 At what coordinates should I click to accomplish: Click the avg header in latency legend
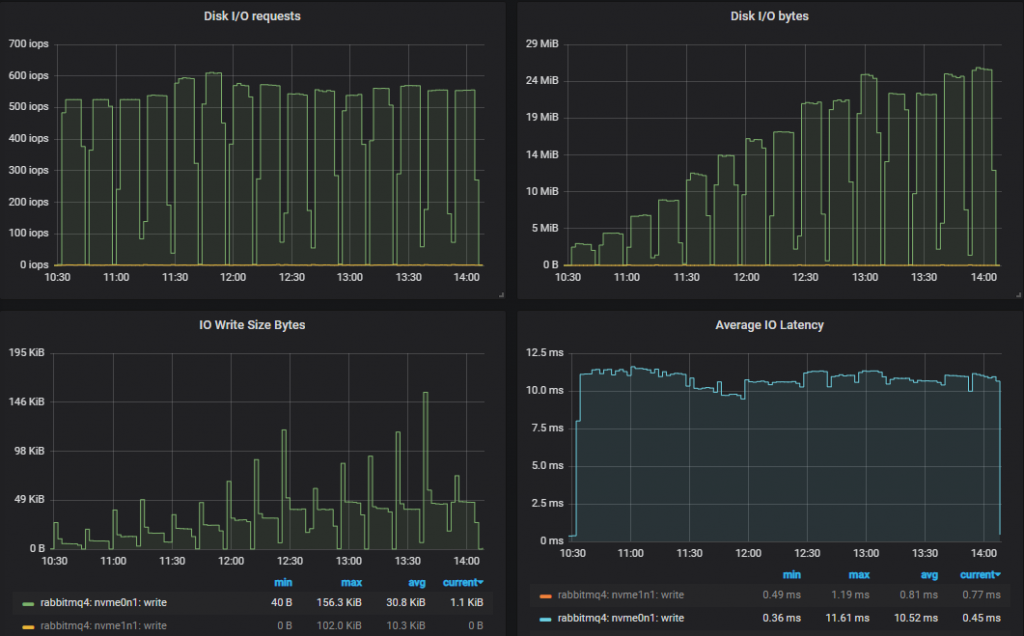929,574
